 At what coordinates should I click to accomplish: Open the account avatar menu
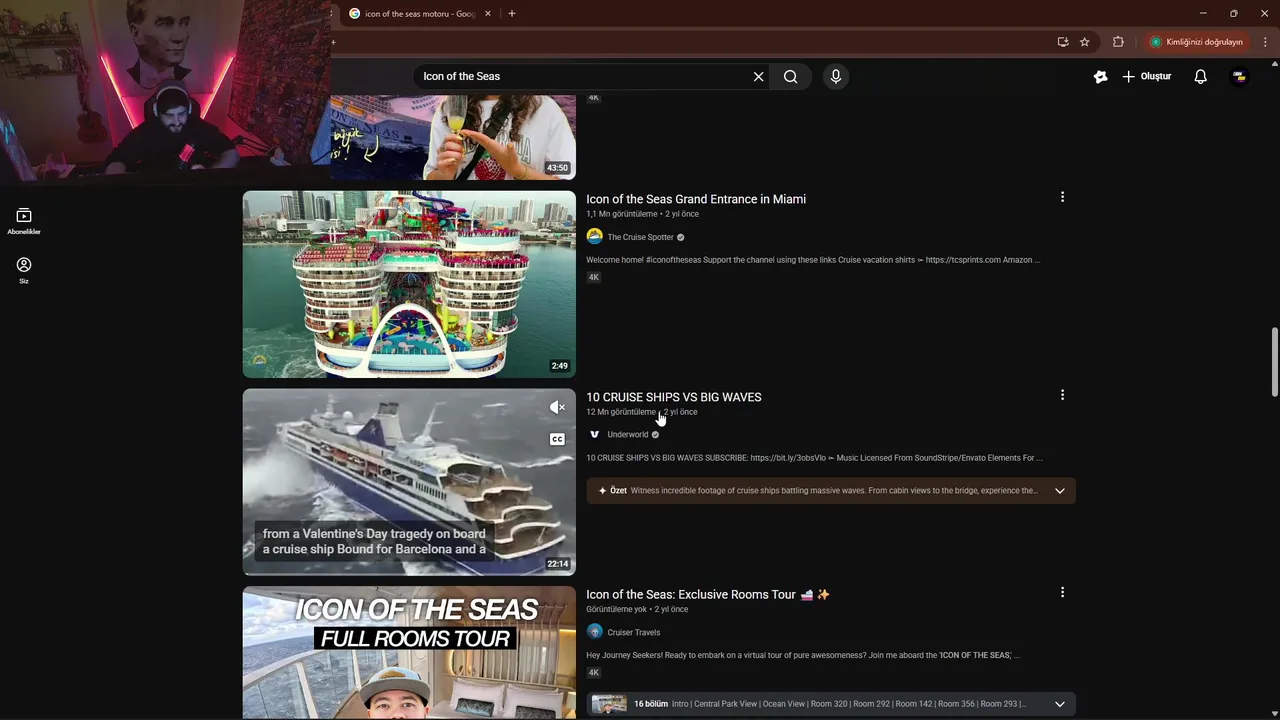1239,76
